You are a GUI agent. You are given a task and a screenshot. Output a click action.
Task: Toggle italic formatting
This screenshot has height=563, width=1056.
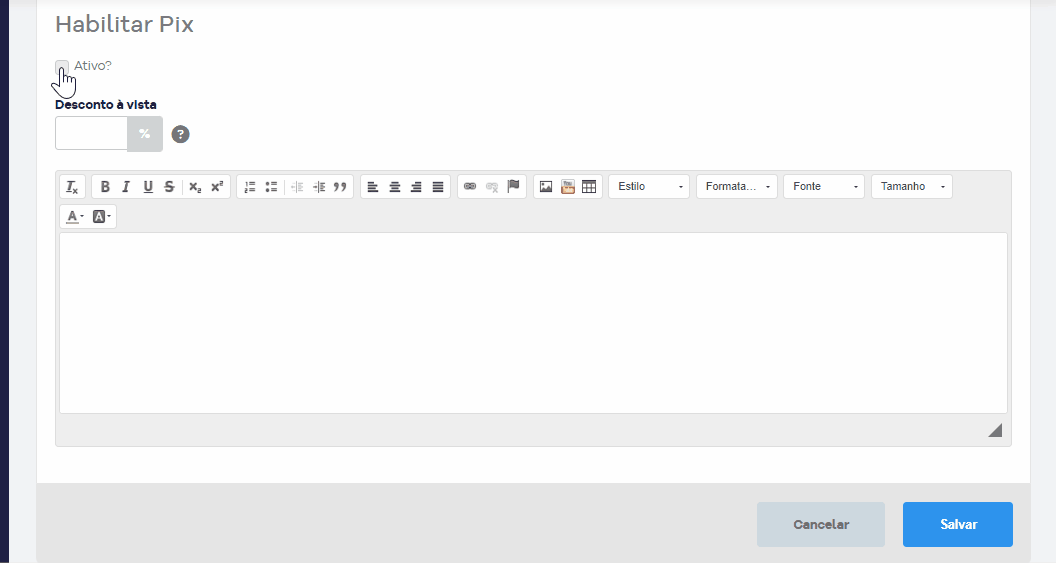[x=126, y=187]
